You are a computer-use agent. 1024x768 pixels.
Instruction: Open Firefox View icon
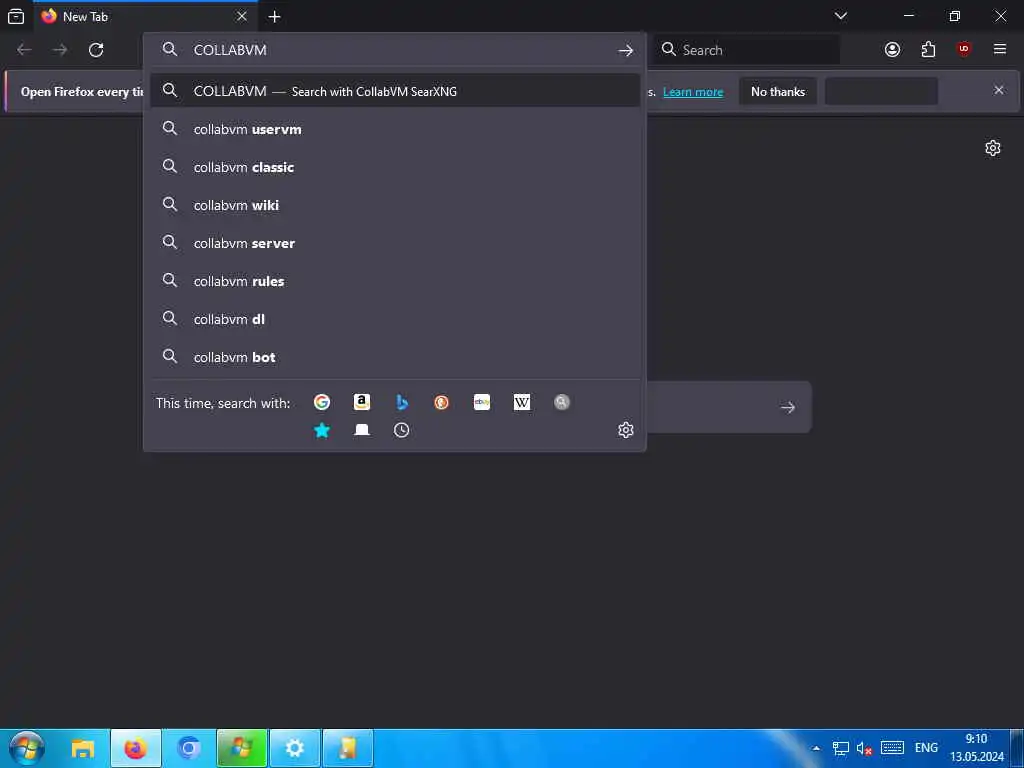coord(16,16)
